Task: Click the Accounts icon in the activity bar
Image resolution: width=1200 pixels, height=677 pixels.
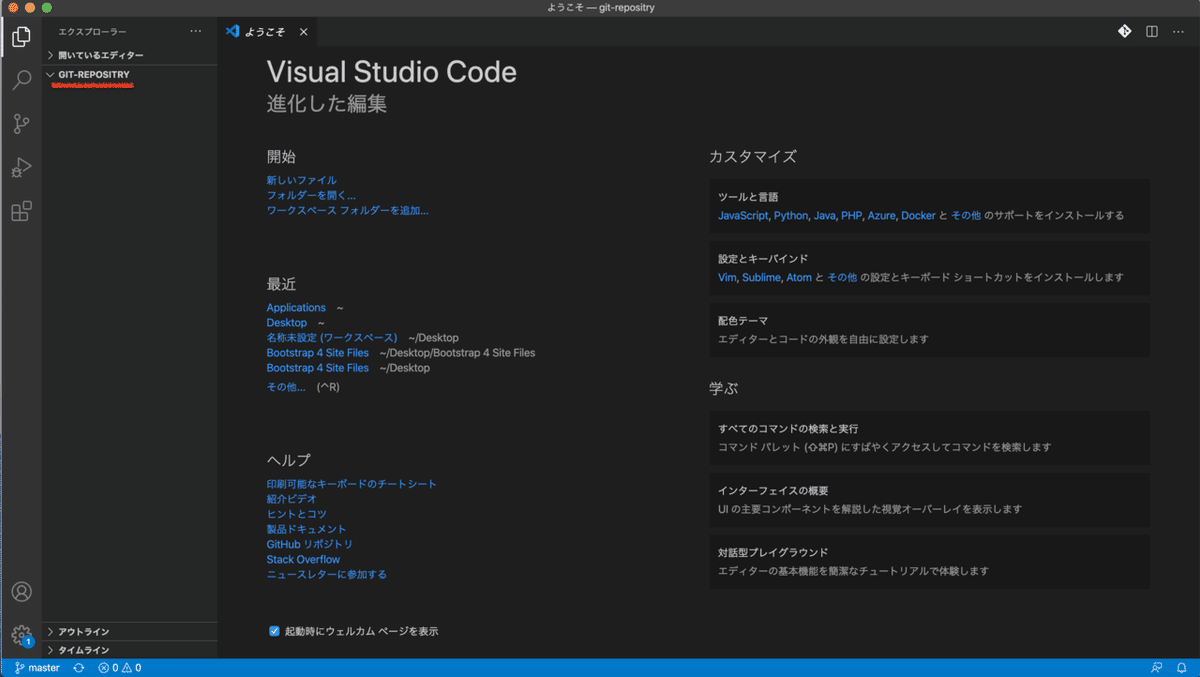Action: [x=21, y=592]
